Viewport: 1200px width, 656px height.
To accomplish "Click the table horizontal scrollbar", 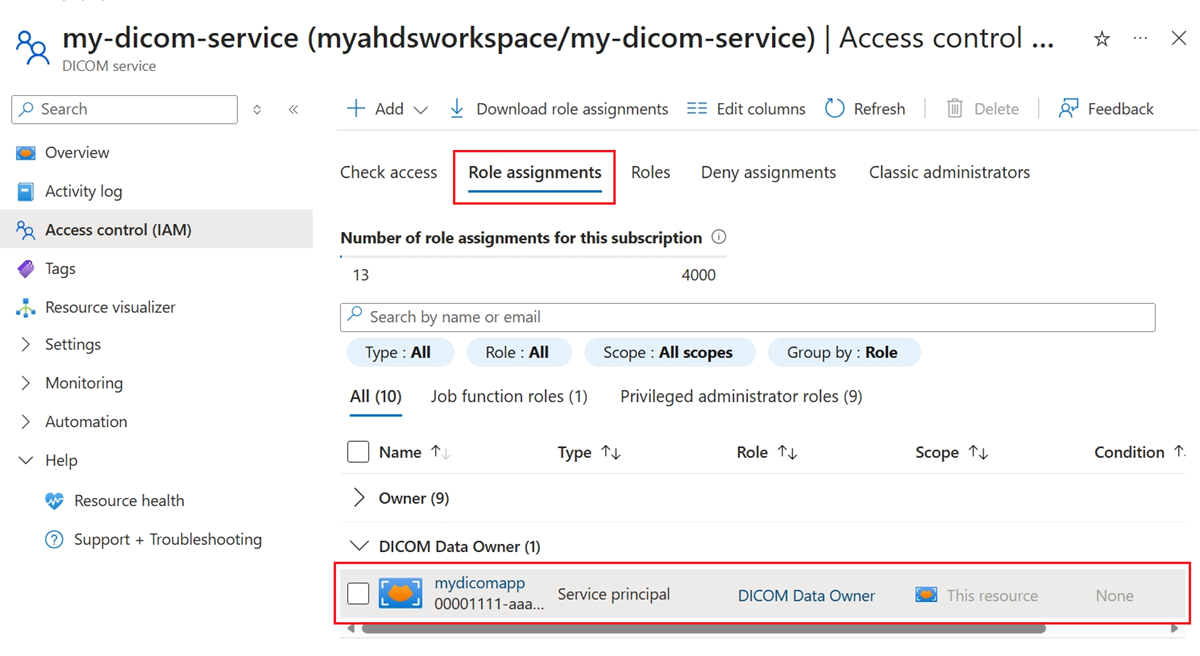I will coord(704,629).
